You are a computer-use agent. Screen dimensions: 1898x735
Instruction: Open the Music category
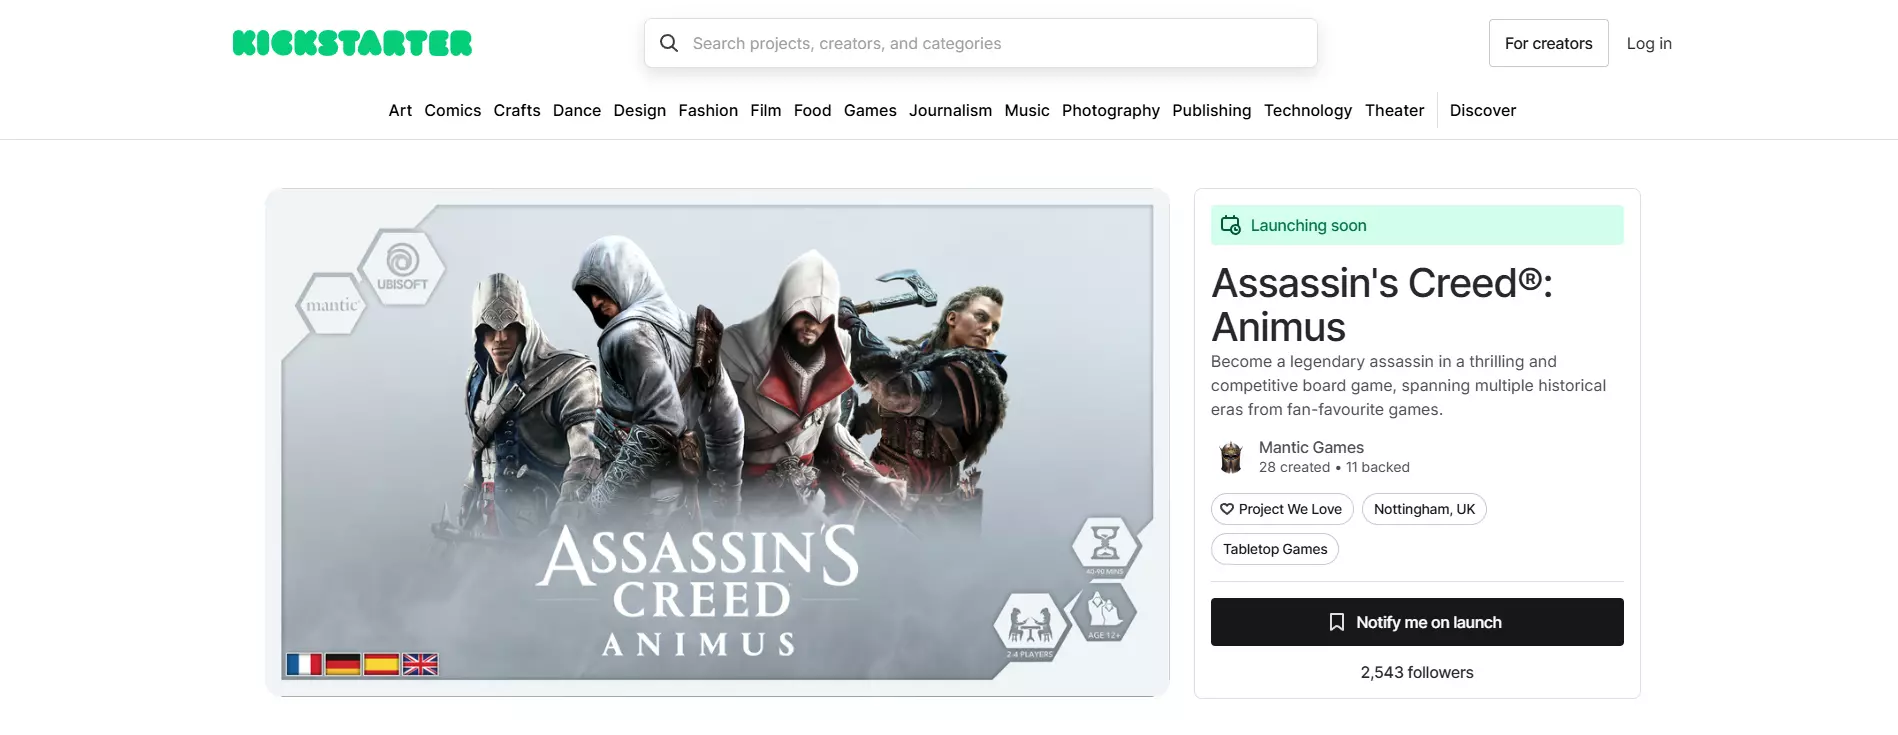pyautogui.click(x=1027, y=110)
